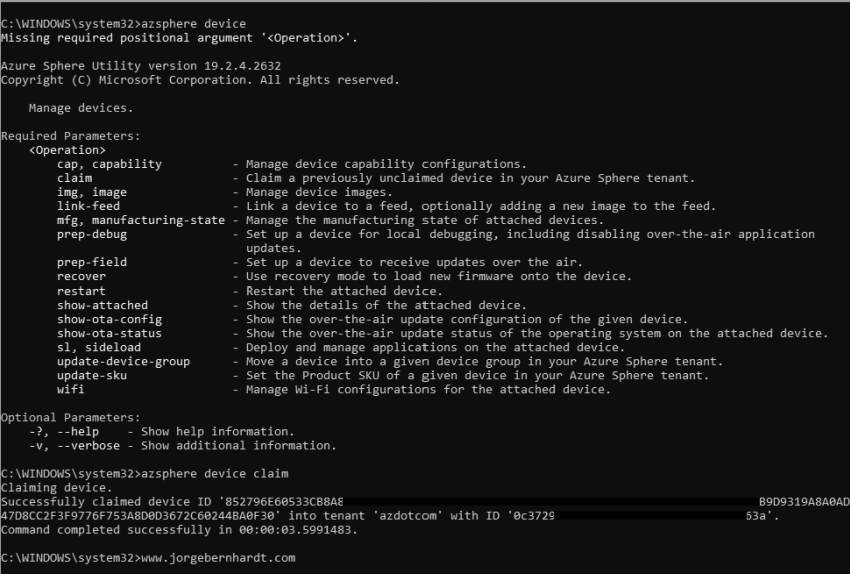Click the "show-attached" operation entry
The width and height of the screenshot is (850, 574).
pos(102,305)
